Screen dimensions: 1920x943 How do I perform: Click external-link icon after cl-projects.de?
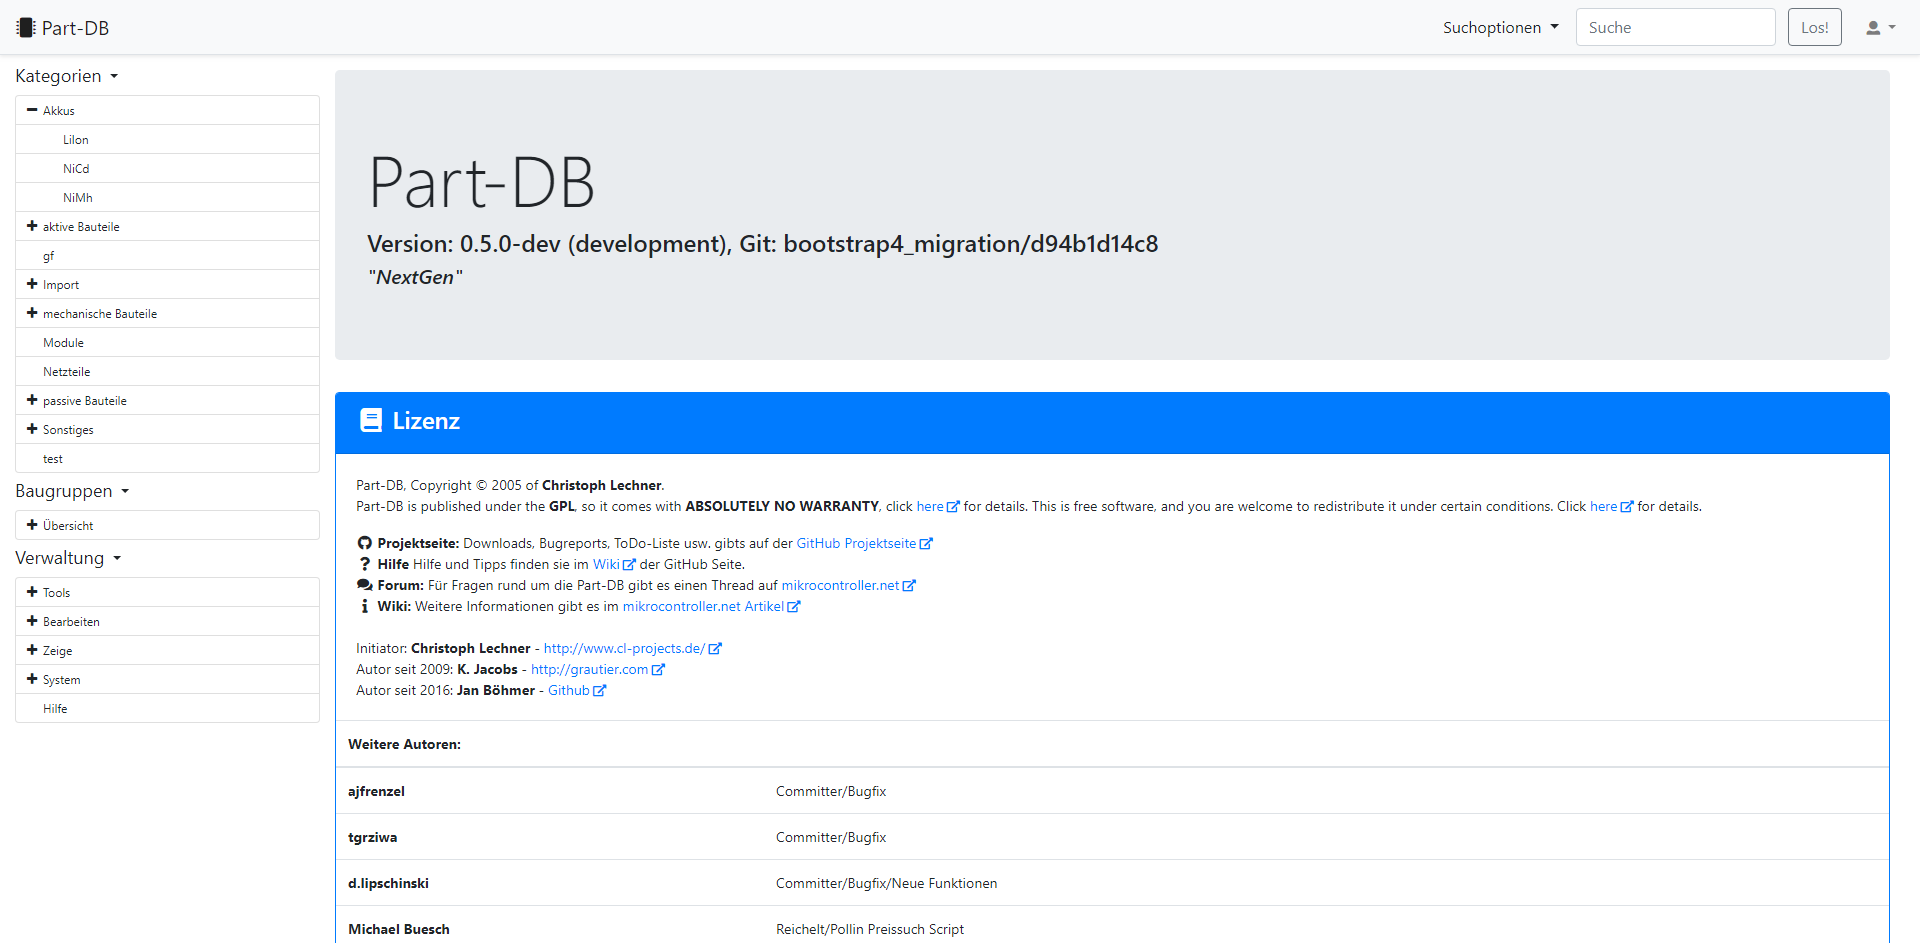(715, 648)
